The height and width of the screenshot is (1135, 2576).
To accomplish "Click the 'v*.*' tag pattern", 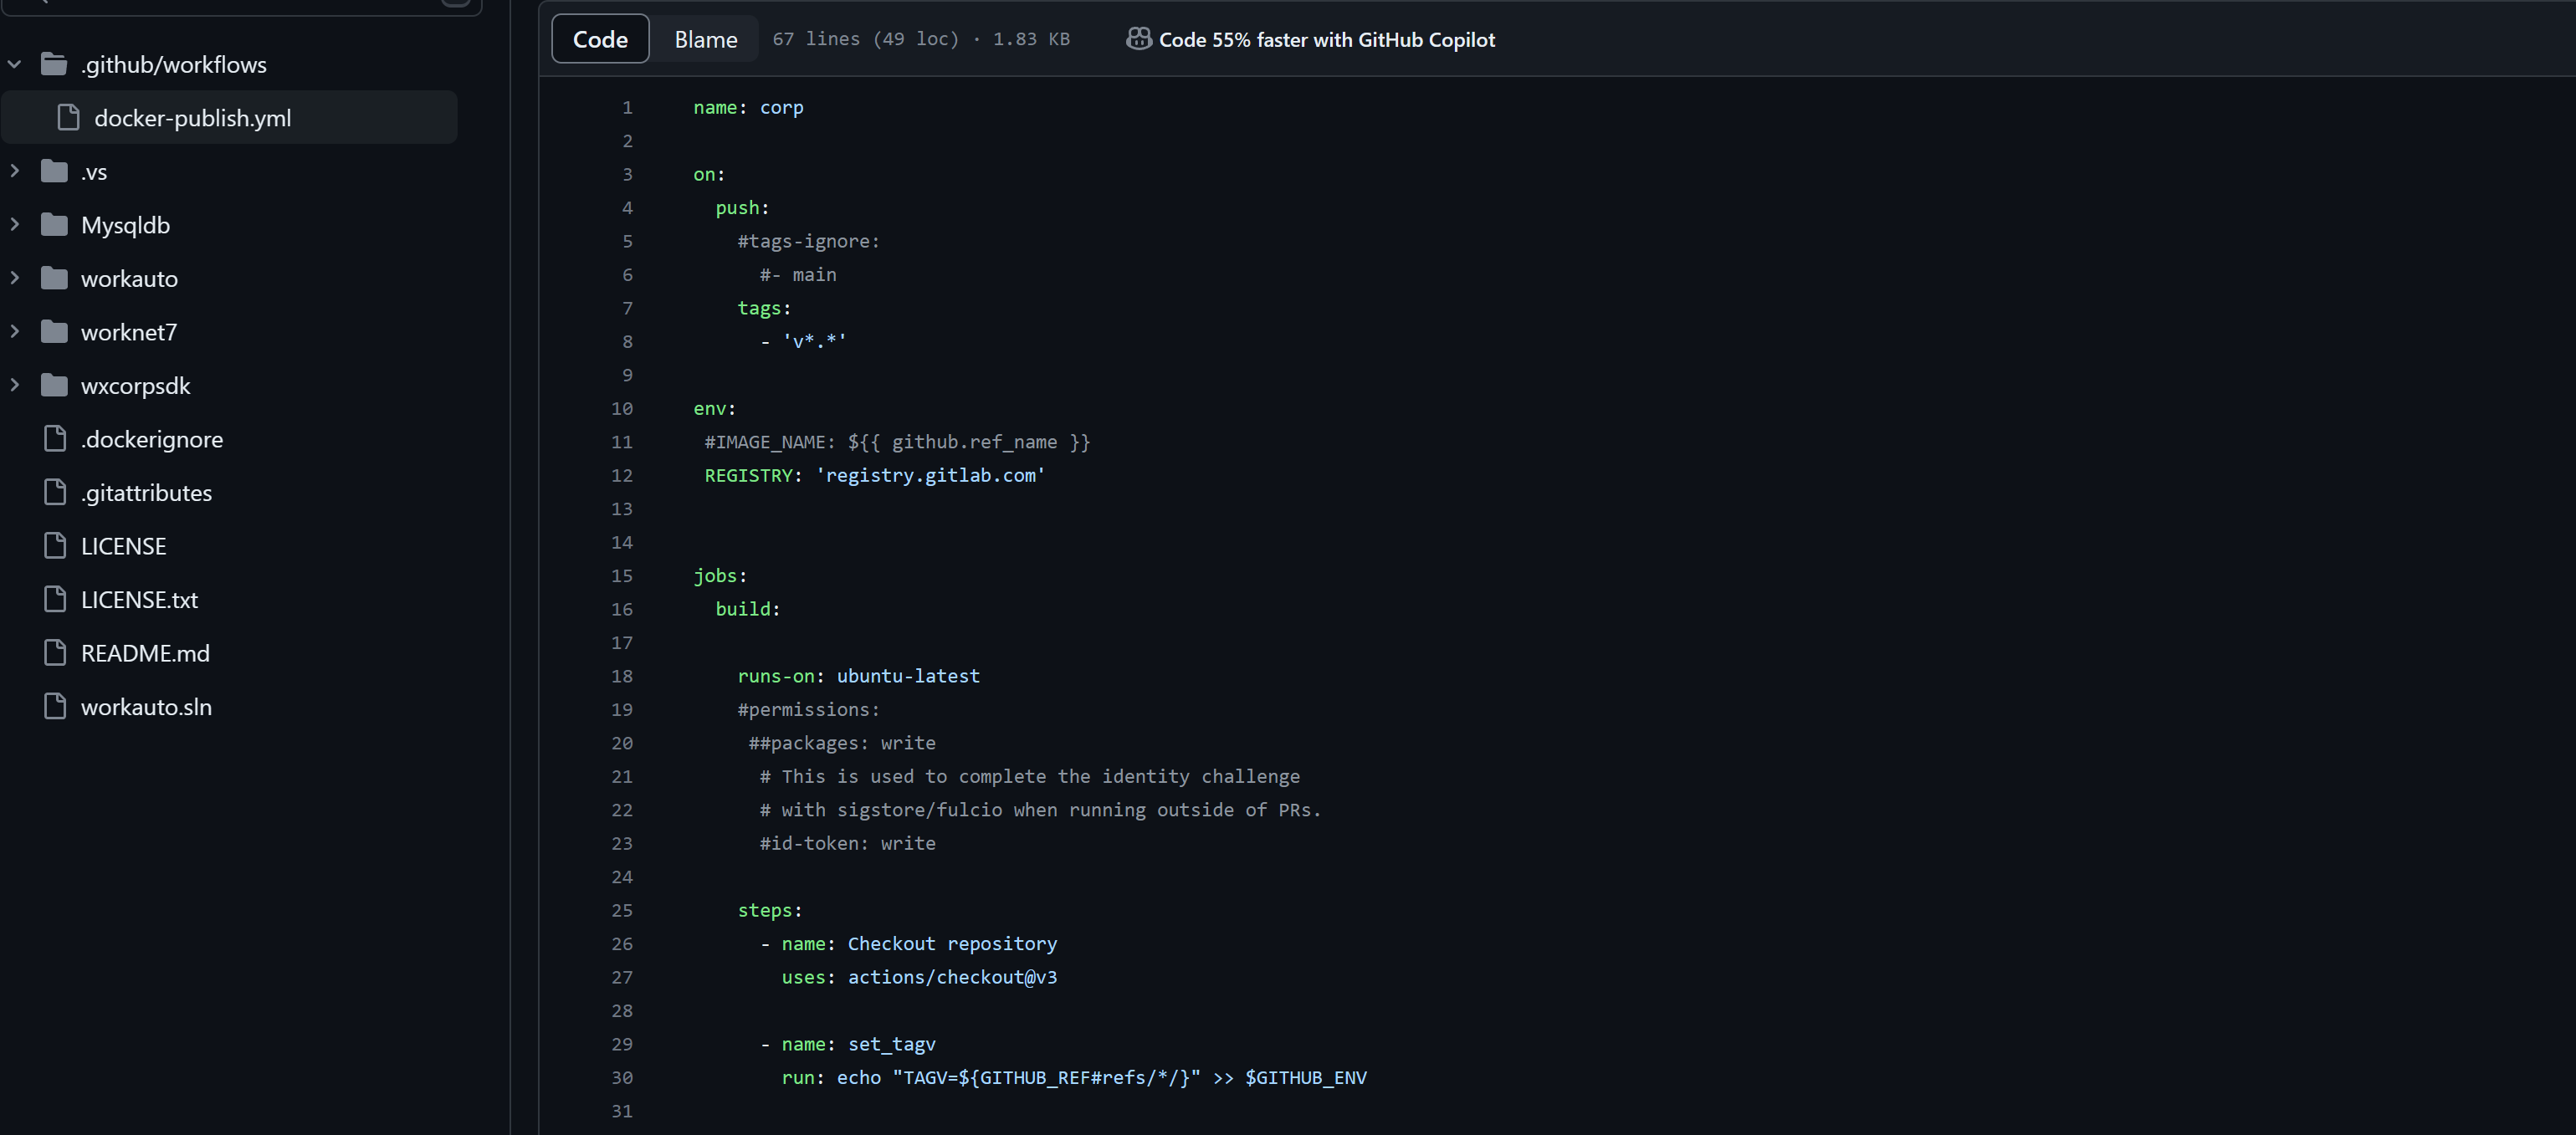I will [814, 342].
